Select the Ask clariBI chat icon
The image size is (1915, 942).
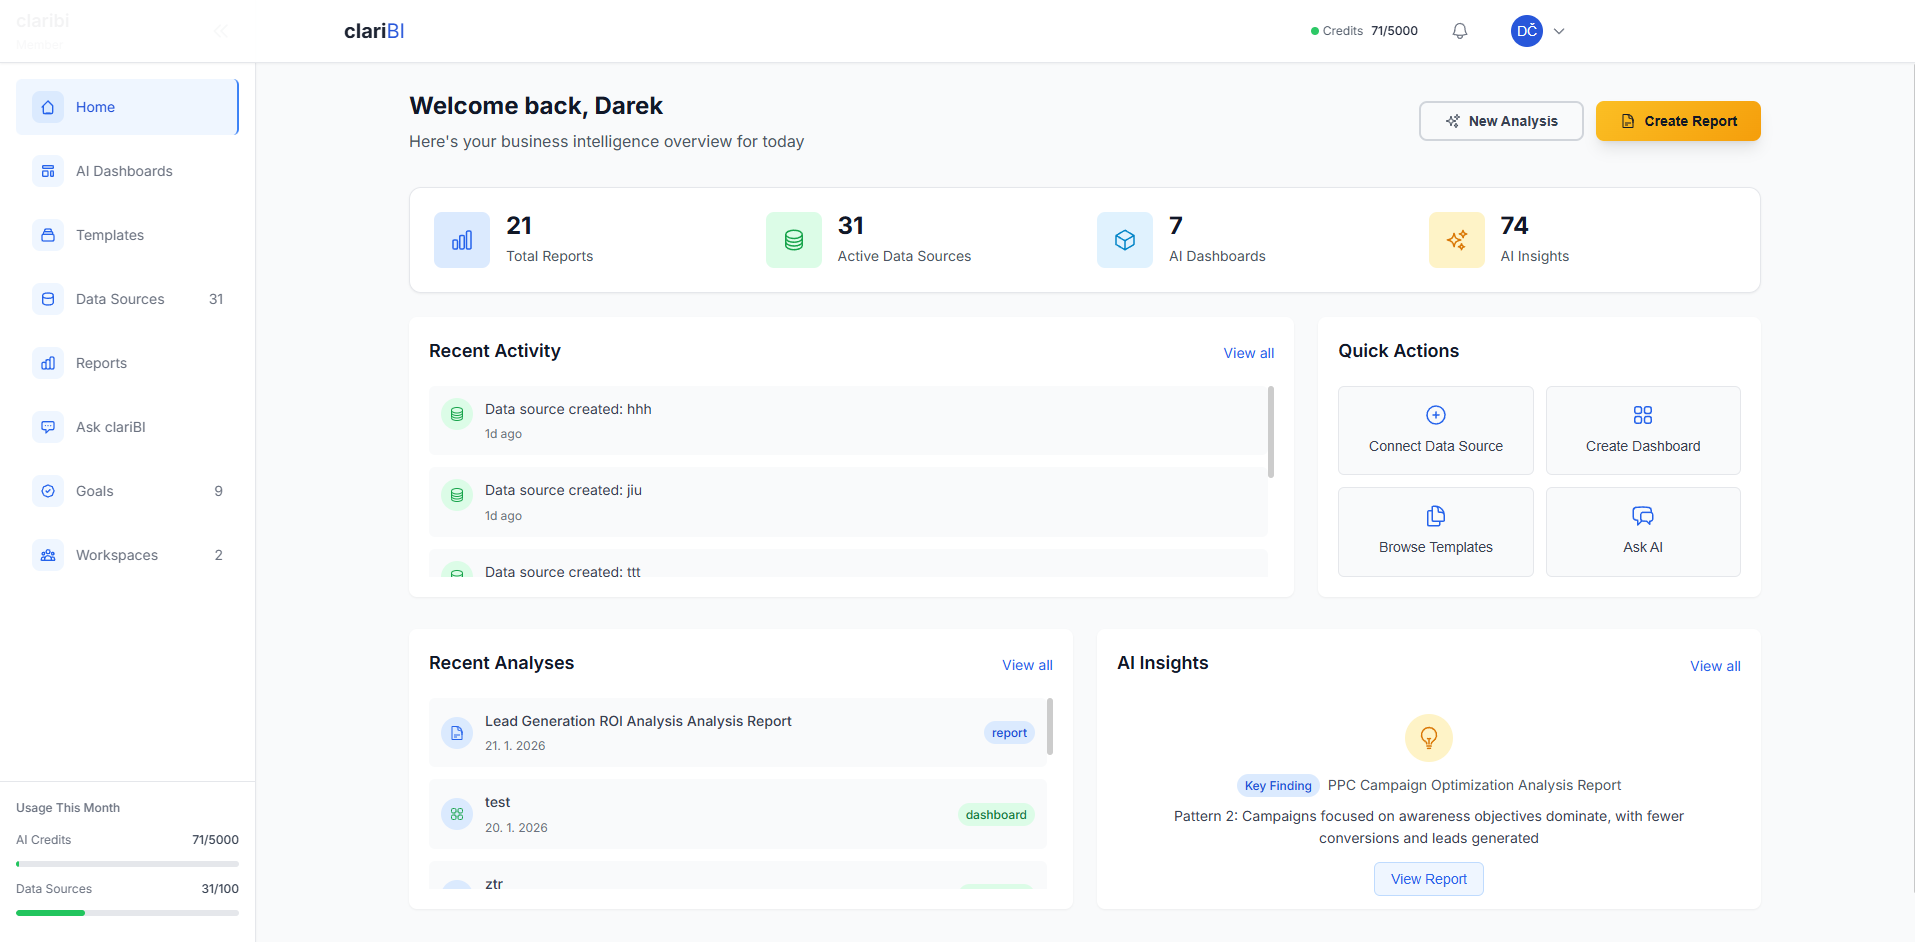point(47,427)
